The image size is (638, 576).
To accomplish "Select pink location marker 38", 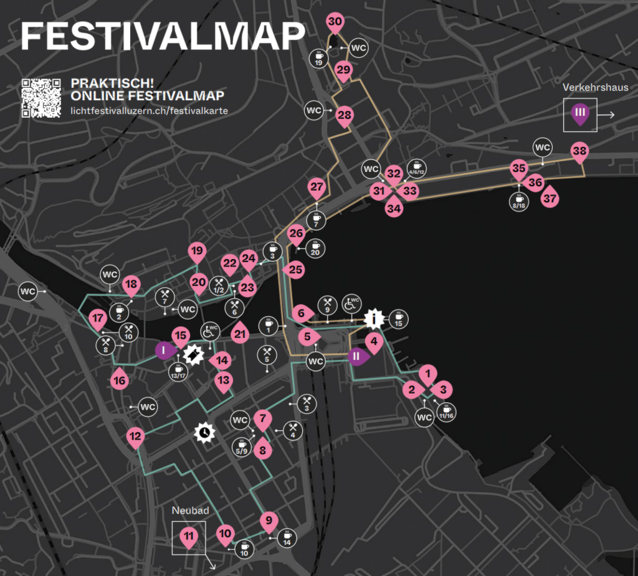I will point(580,153).
